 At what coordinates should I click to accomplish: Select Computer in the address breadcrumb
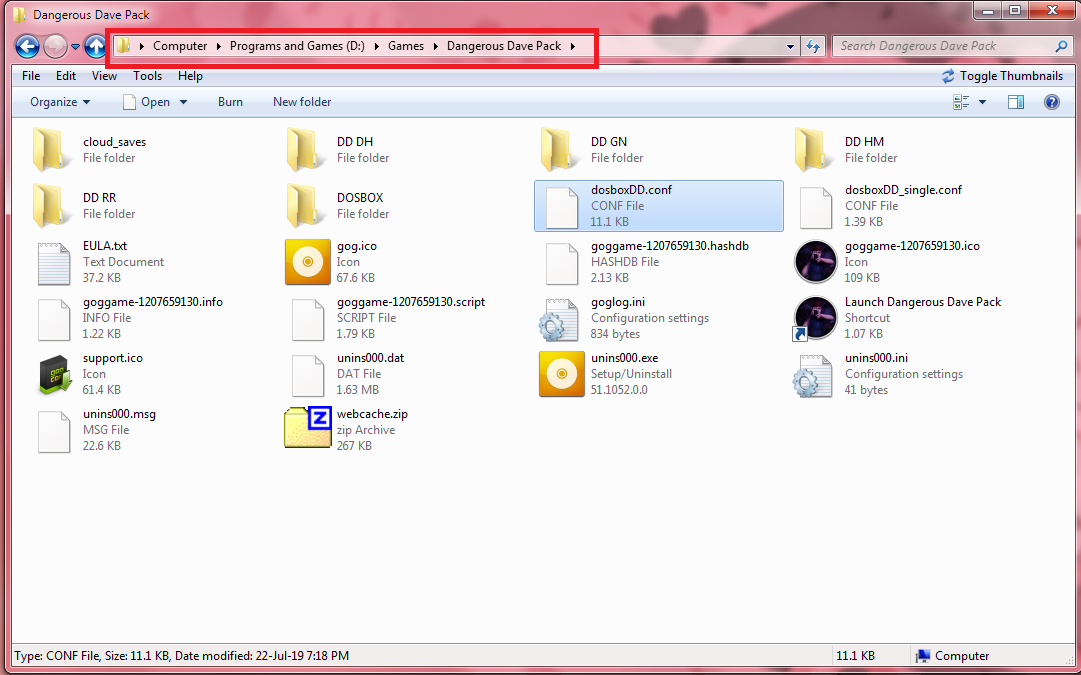[180, 46]
